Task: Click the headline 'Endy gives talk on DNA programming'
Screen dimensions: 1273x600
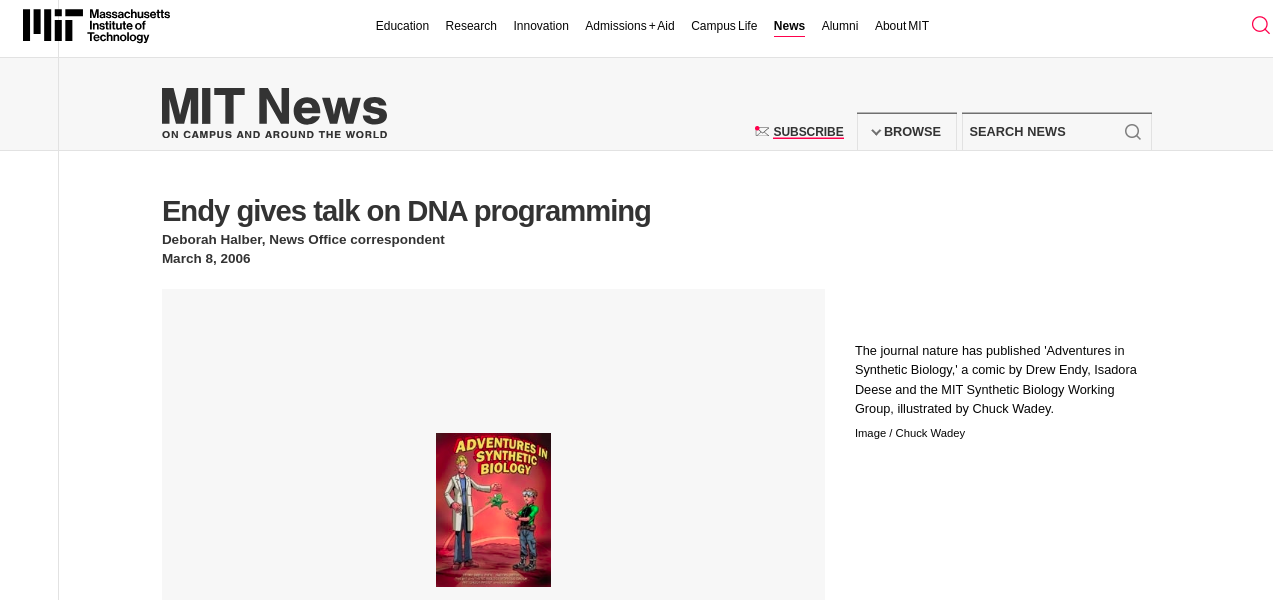Action: click(x=406, y=211)
